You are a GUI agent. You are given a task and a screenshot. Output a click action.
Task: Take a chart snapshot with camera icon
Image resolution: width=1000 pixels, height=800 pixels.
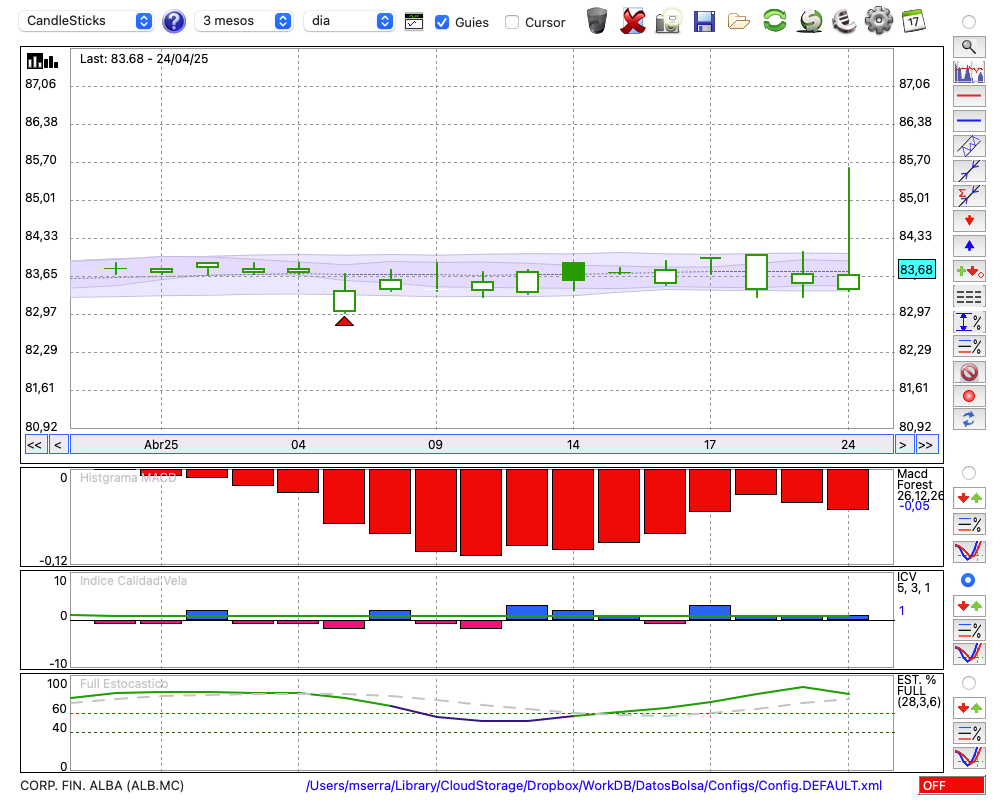pos(668,21)
